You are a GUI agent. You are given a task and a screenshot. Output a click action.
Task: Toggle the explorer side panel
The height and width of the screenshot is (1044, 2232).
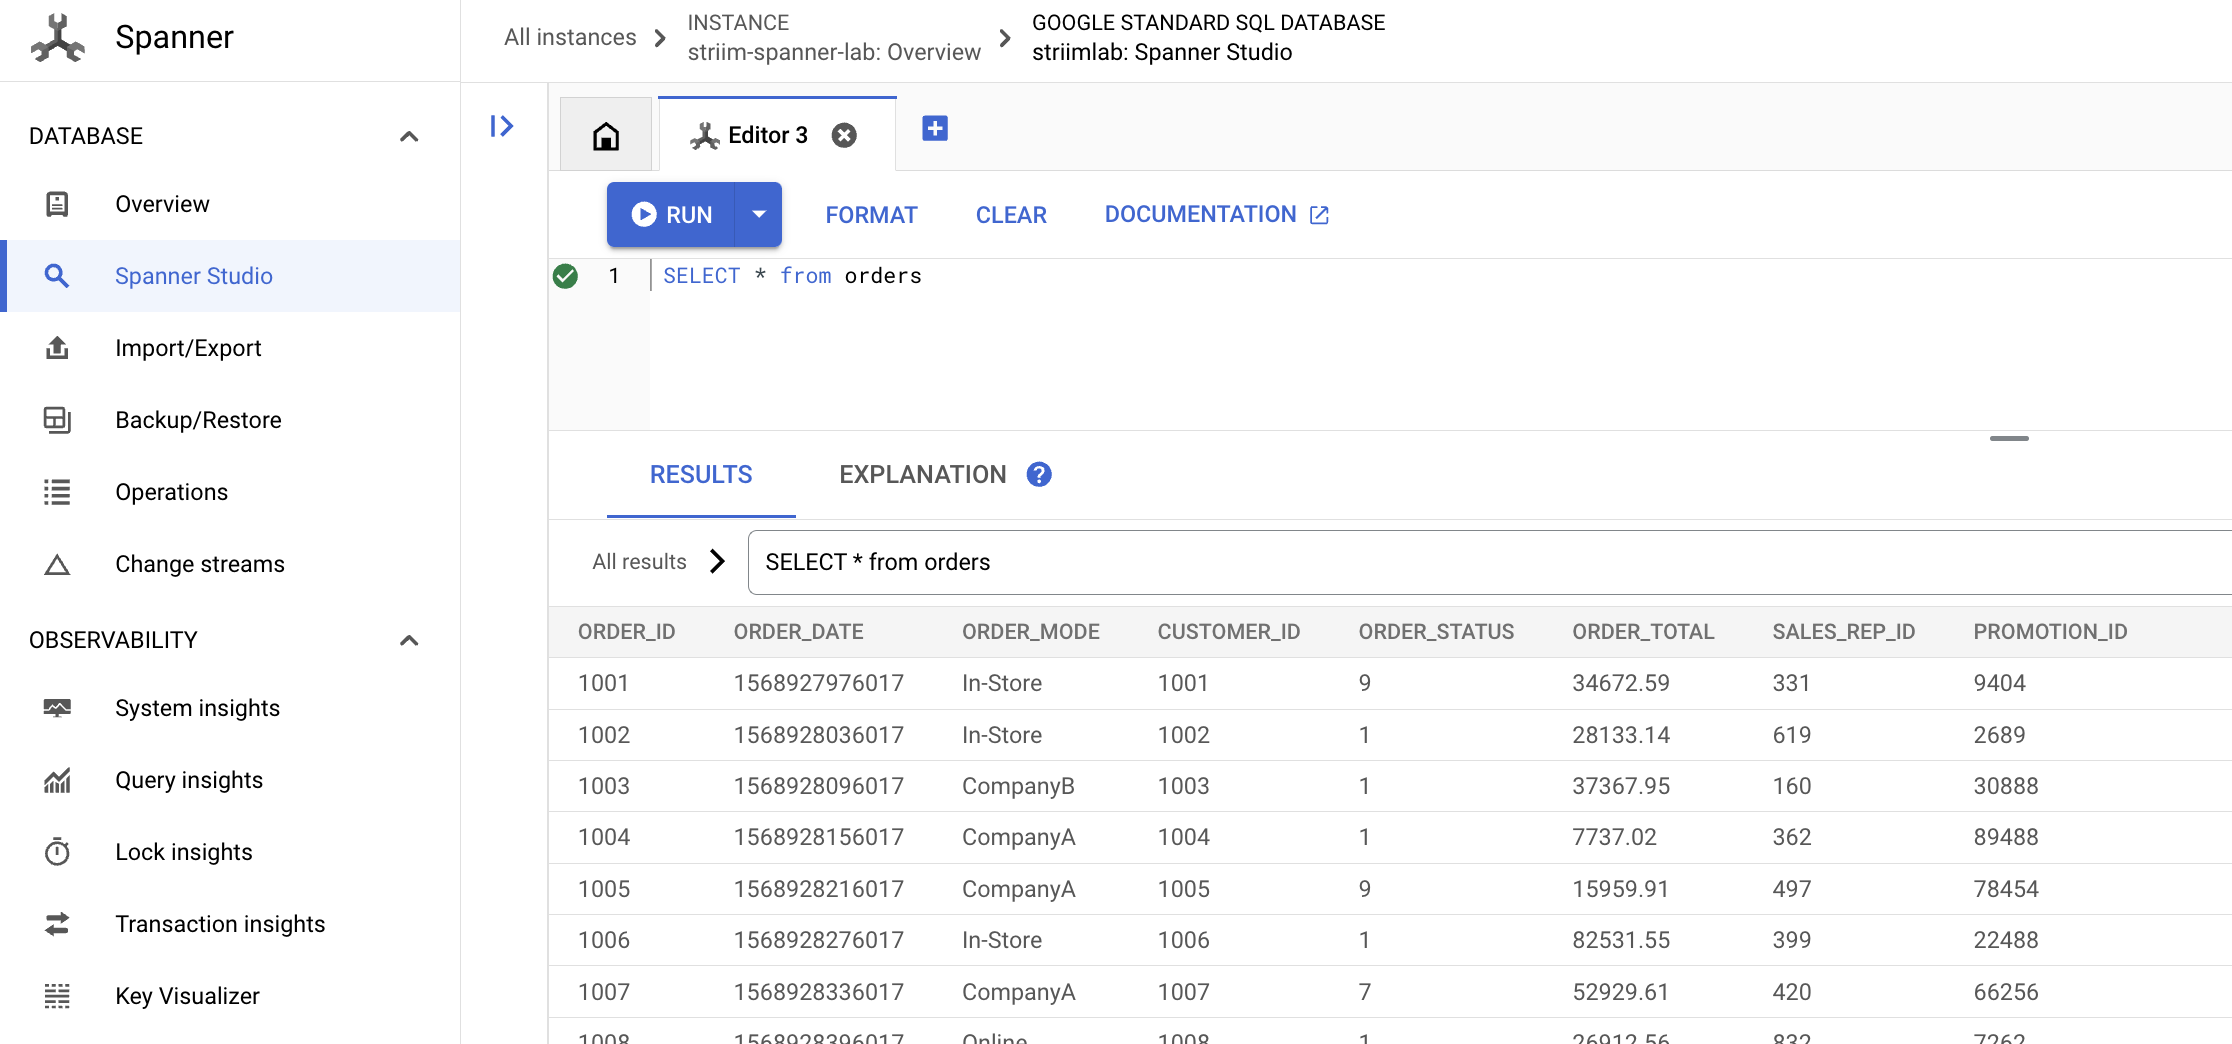pyautogui.click(x=502, y=126)
